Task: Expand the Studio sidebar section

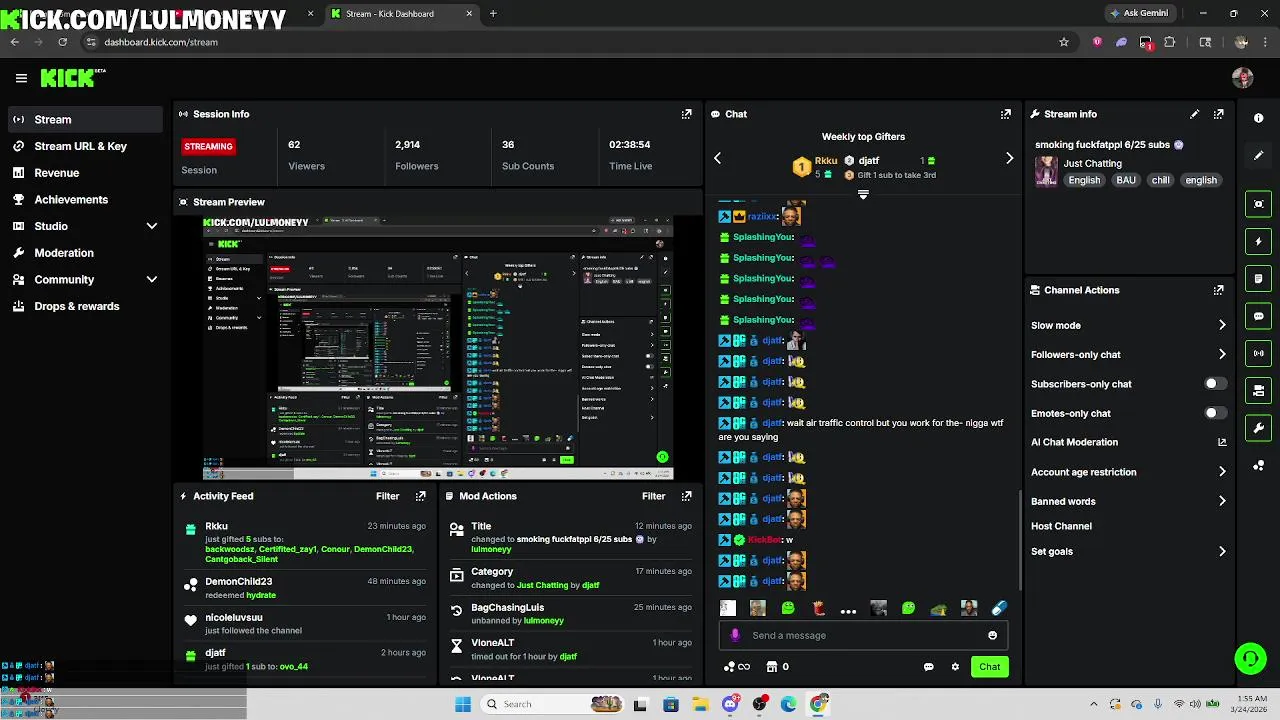Action: point(152,226)
